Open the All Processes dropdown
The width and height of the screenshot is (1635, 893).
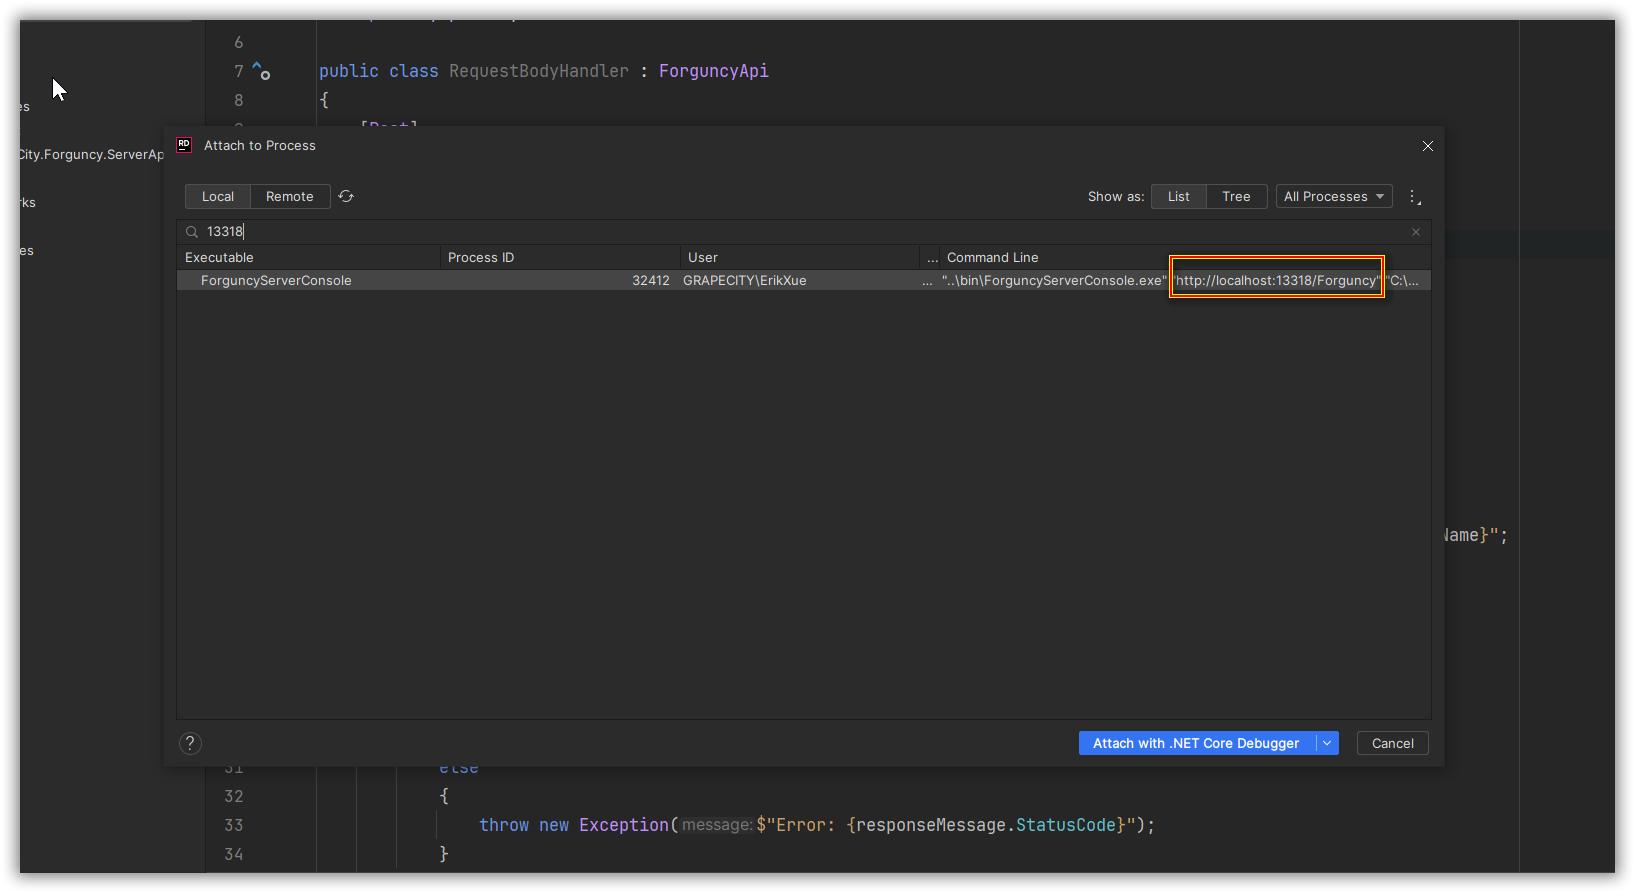pos(1333,197)
